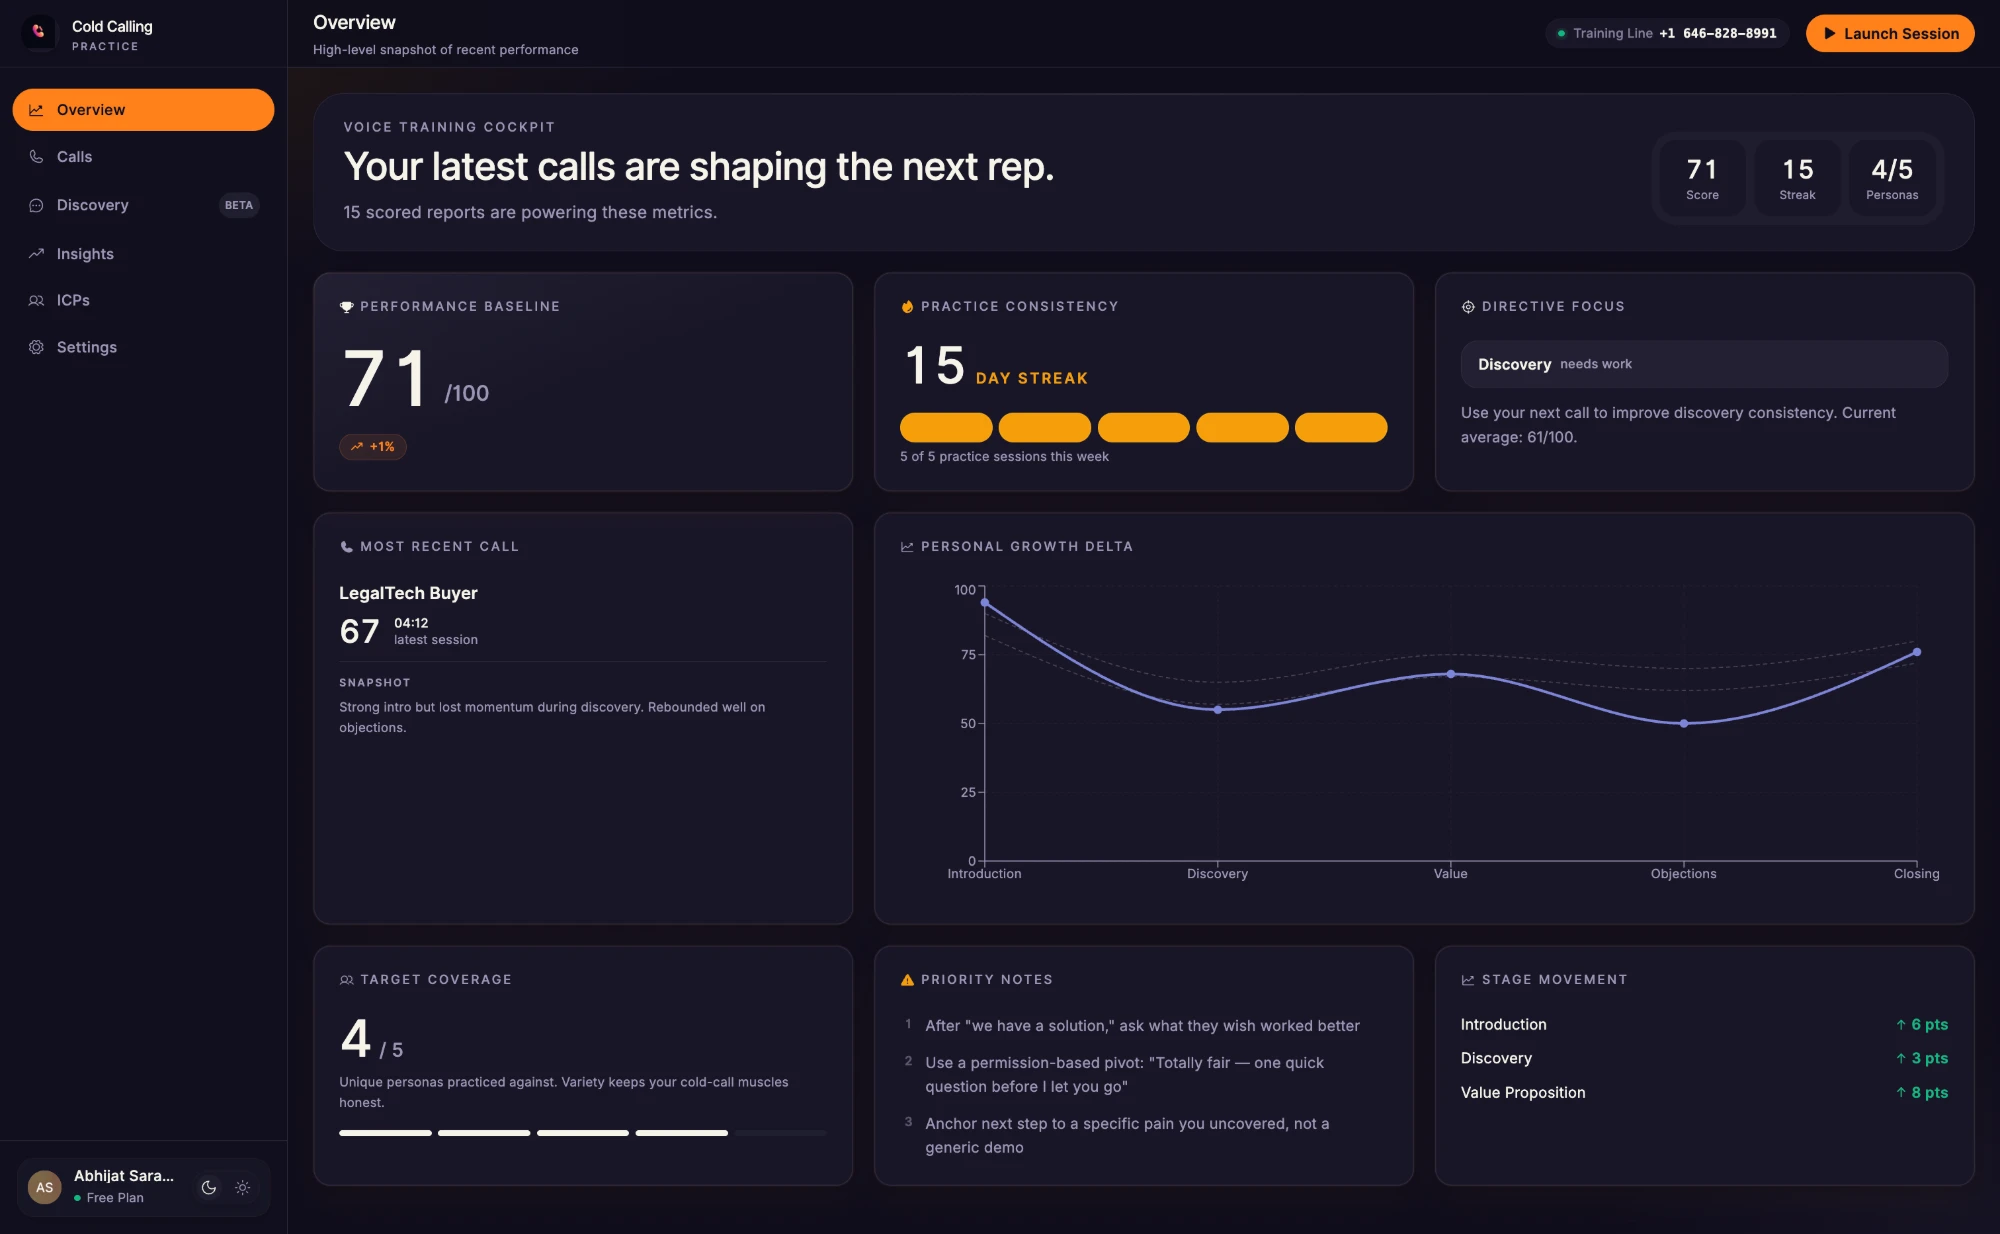This screenshot has height=1234, width=2000.
Task: Open the Discovery sidebar item
Action: (x=143, y=205)
